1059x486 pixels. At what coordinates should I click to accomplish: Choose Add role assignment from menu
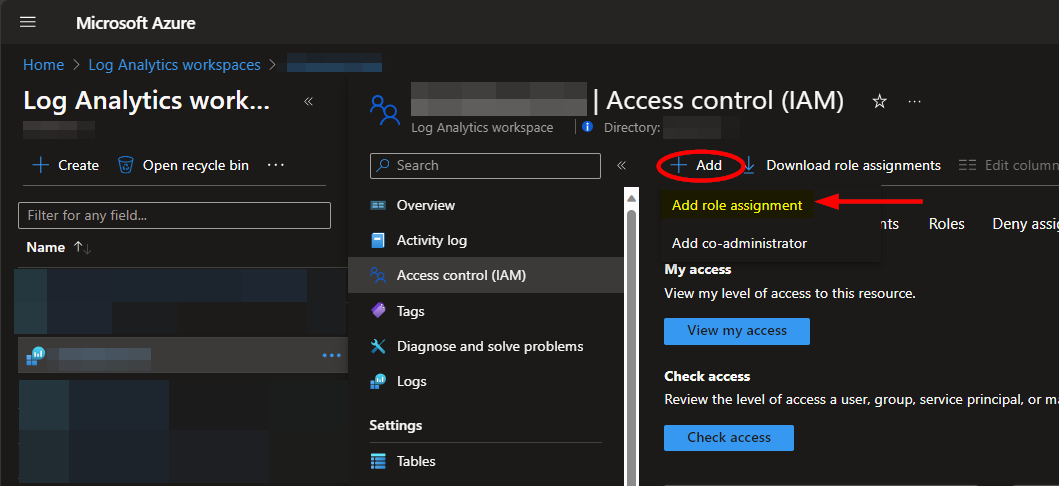(737, 205)
